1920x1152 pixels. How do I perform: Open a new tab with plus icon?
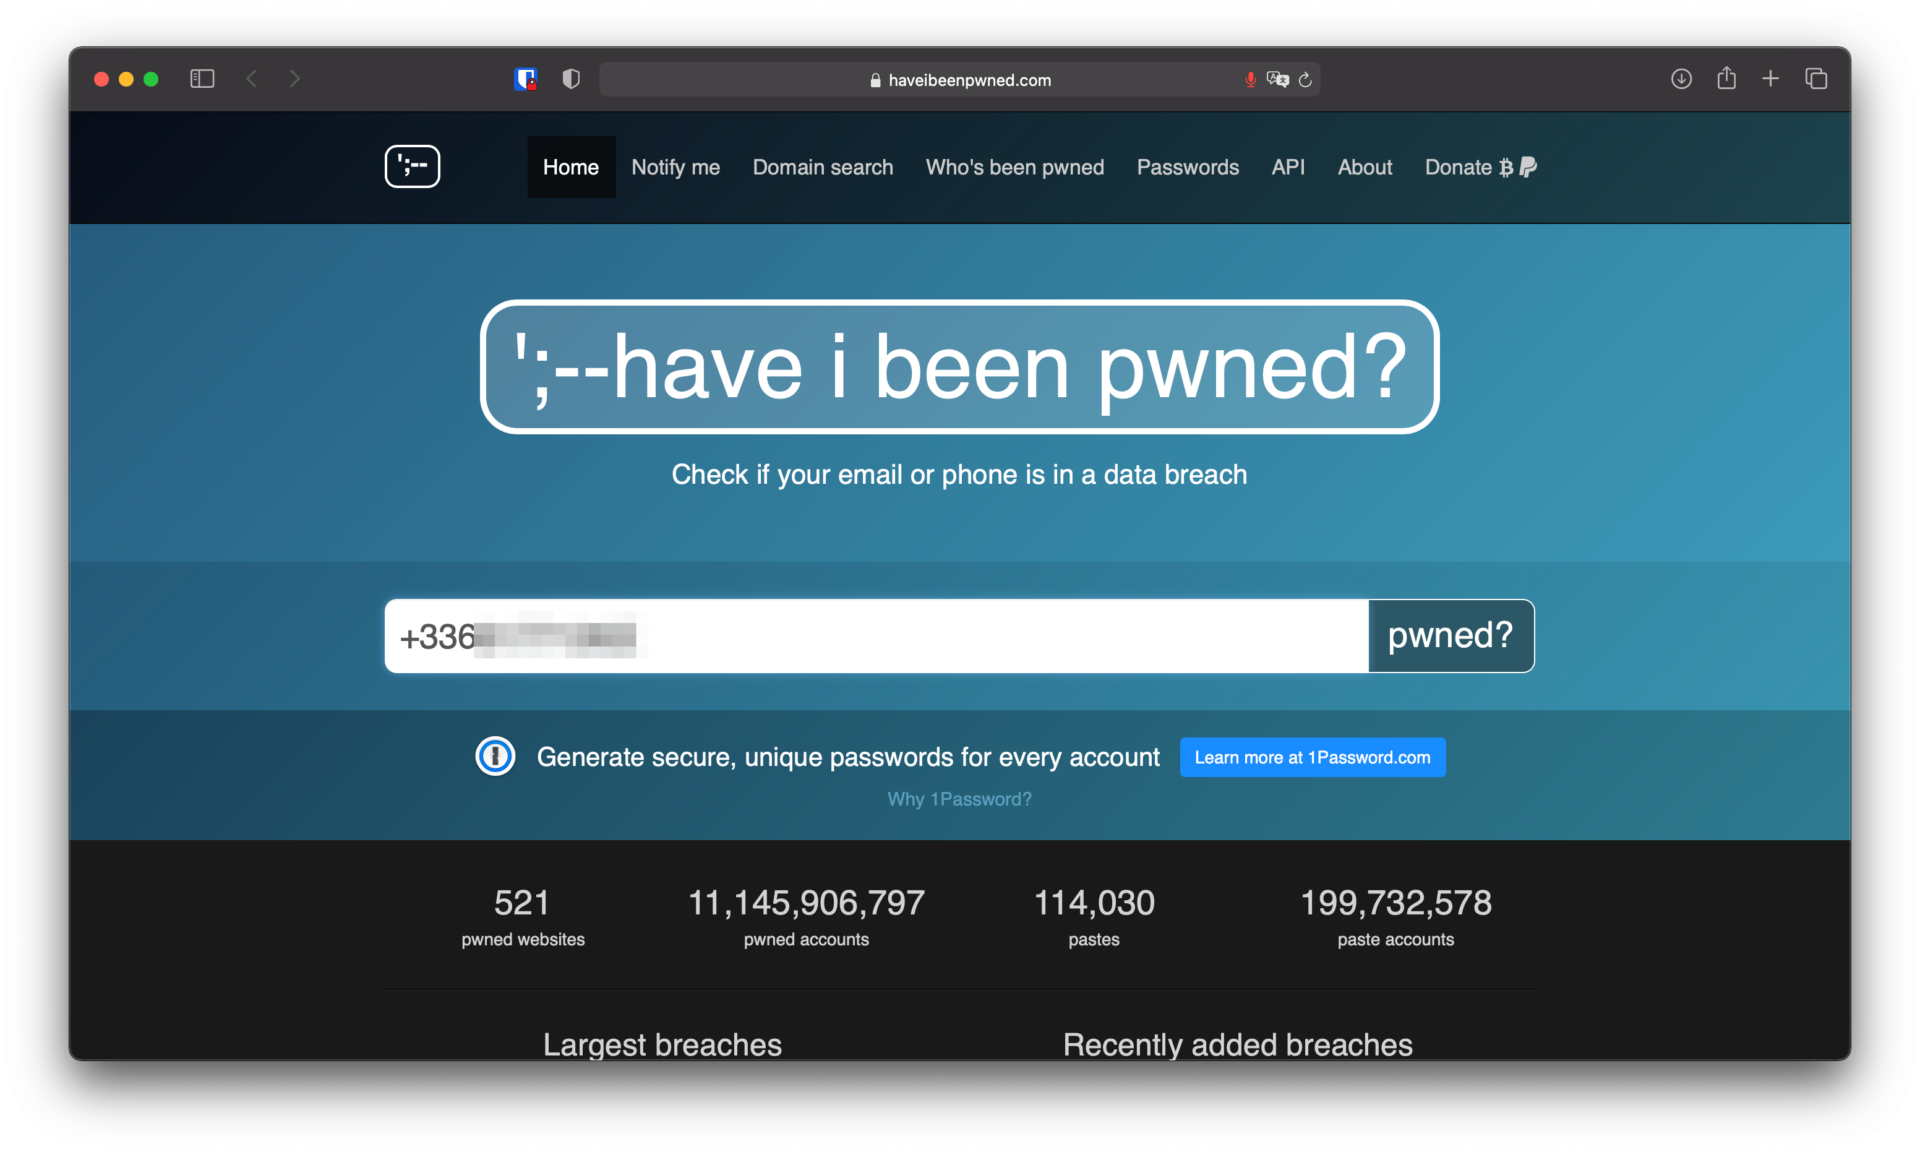point(1770,78)
